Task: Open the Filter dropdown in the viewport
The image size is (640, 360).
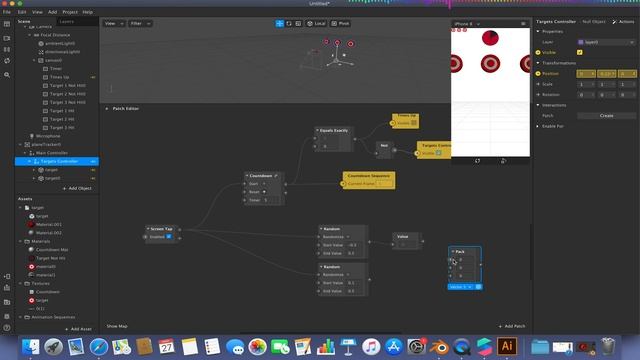Action: click(140, 24)
